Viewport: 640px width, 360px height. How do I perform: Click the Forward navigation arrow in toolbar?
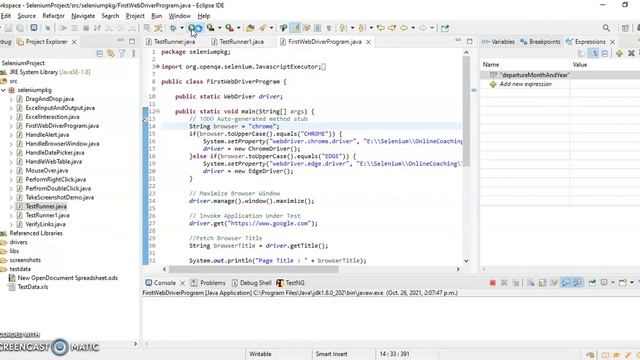[423, 28]
